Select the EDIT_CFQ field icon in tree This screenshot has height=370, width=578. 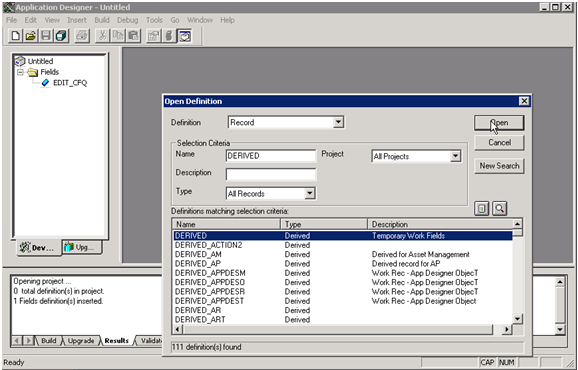pos(45,83)
